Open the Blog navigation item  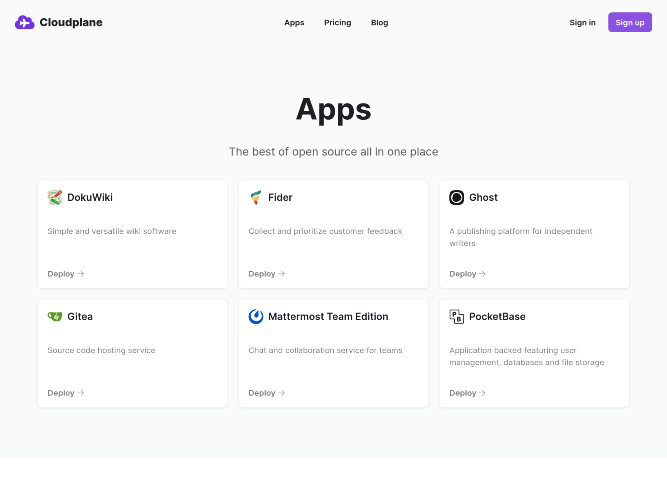[379, 23]
